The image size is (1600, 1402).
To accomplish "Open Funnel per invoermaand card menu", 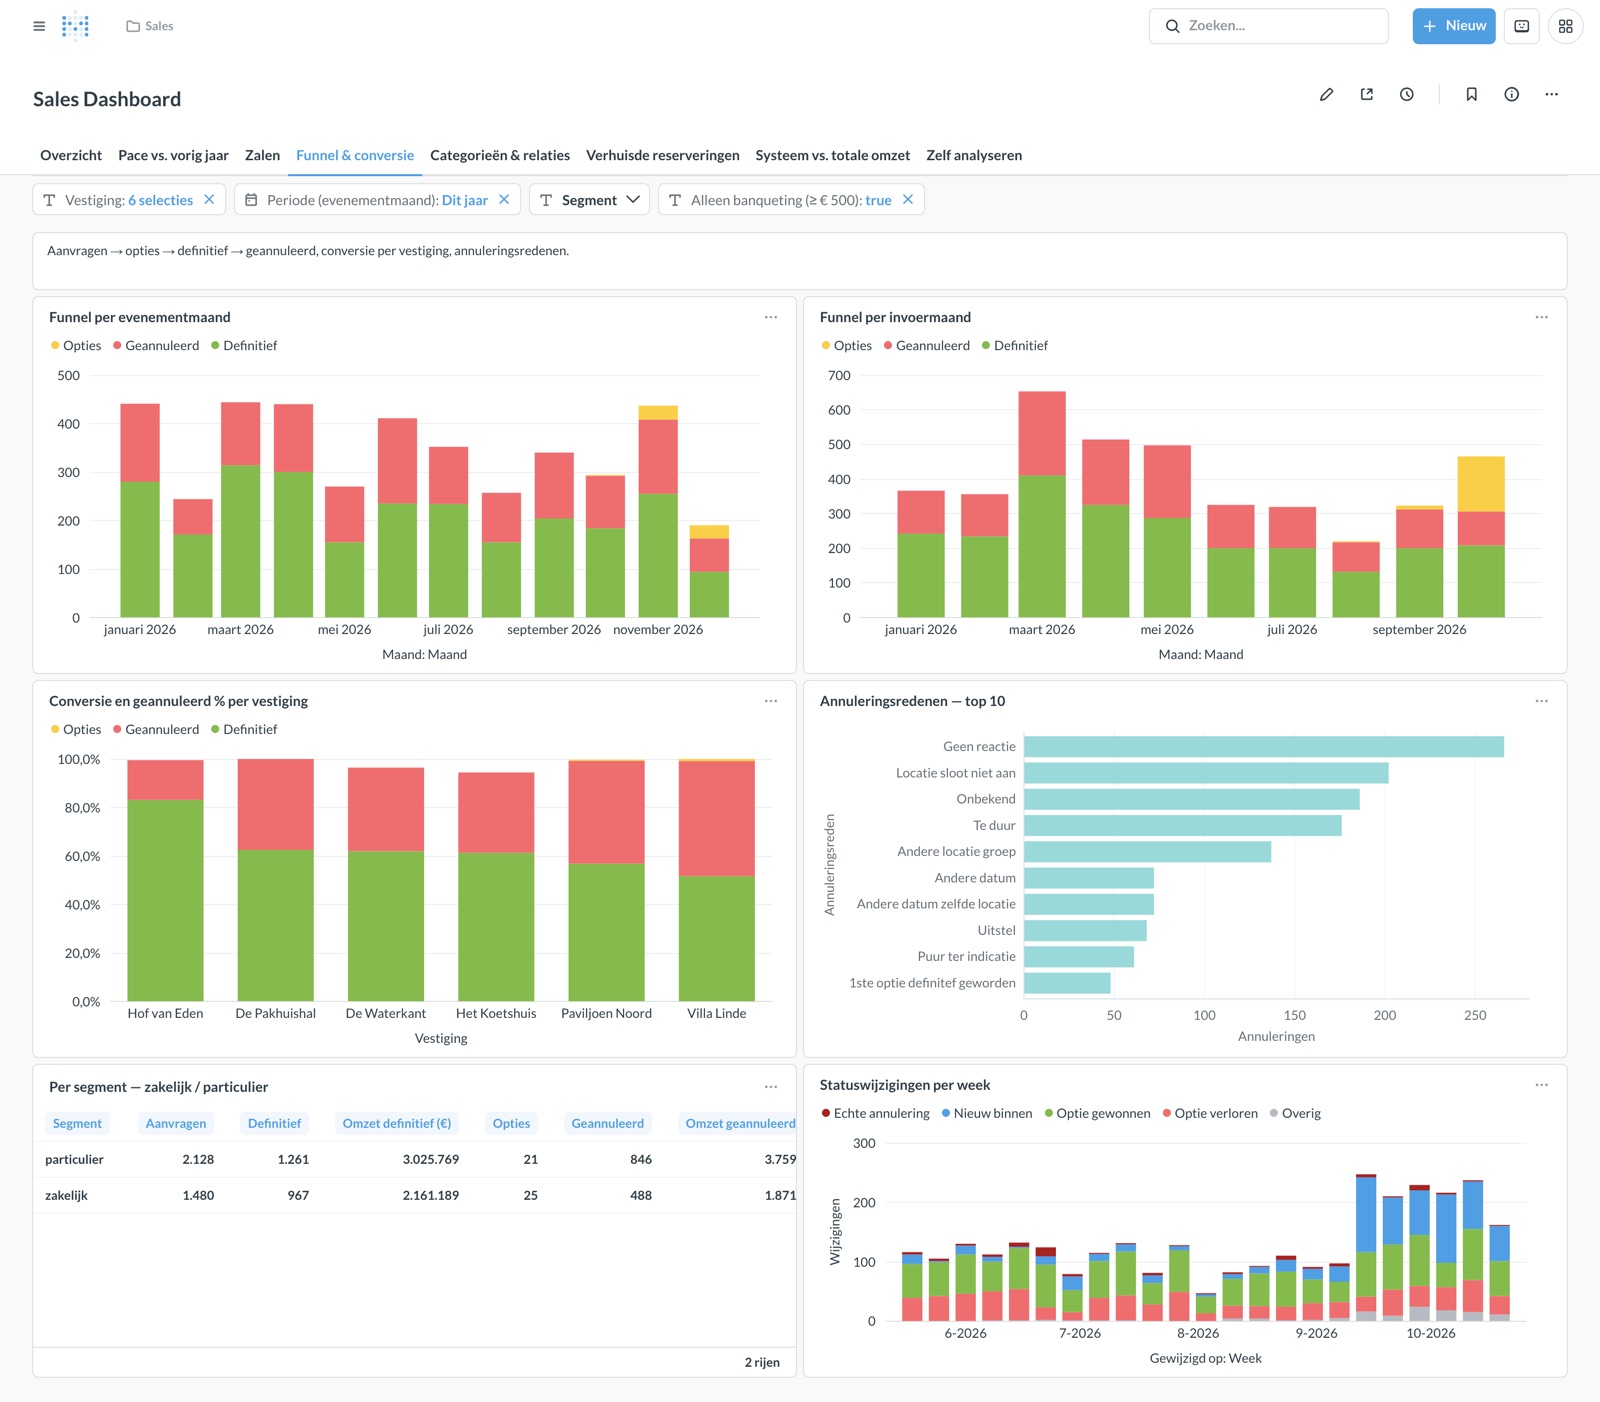I will pyautogui.click(x=1541, y=317).
